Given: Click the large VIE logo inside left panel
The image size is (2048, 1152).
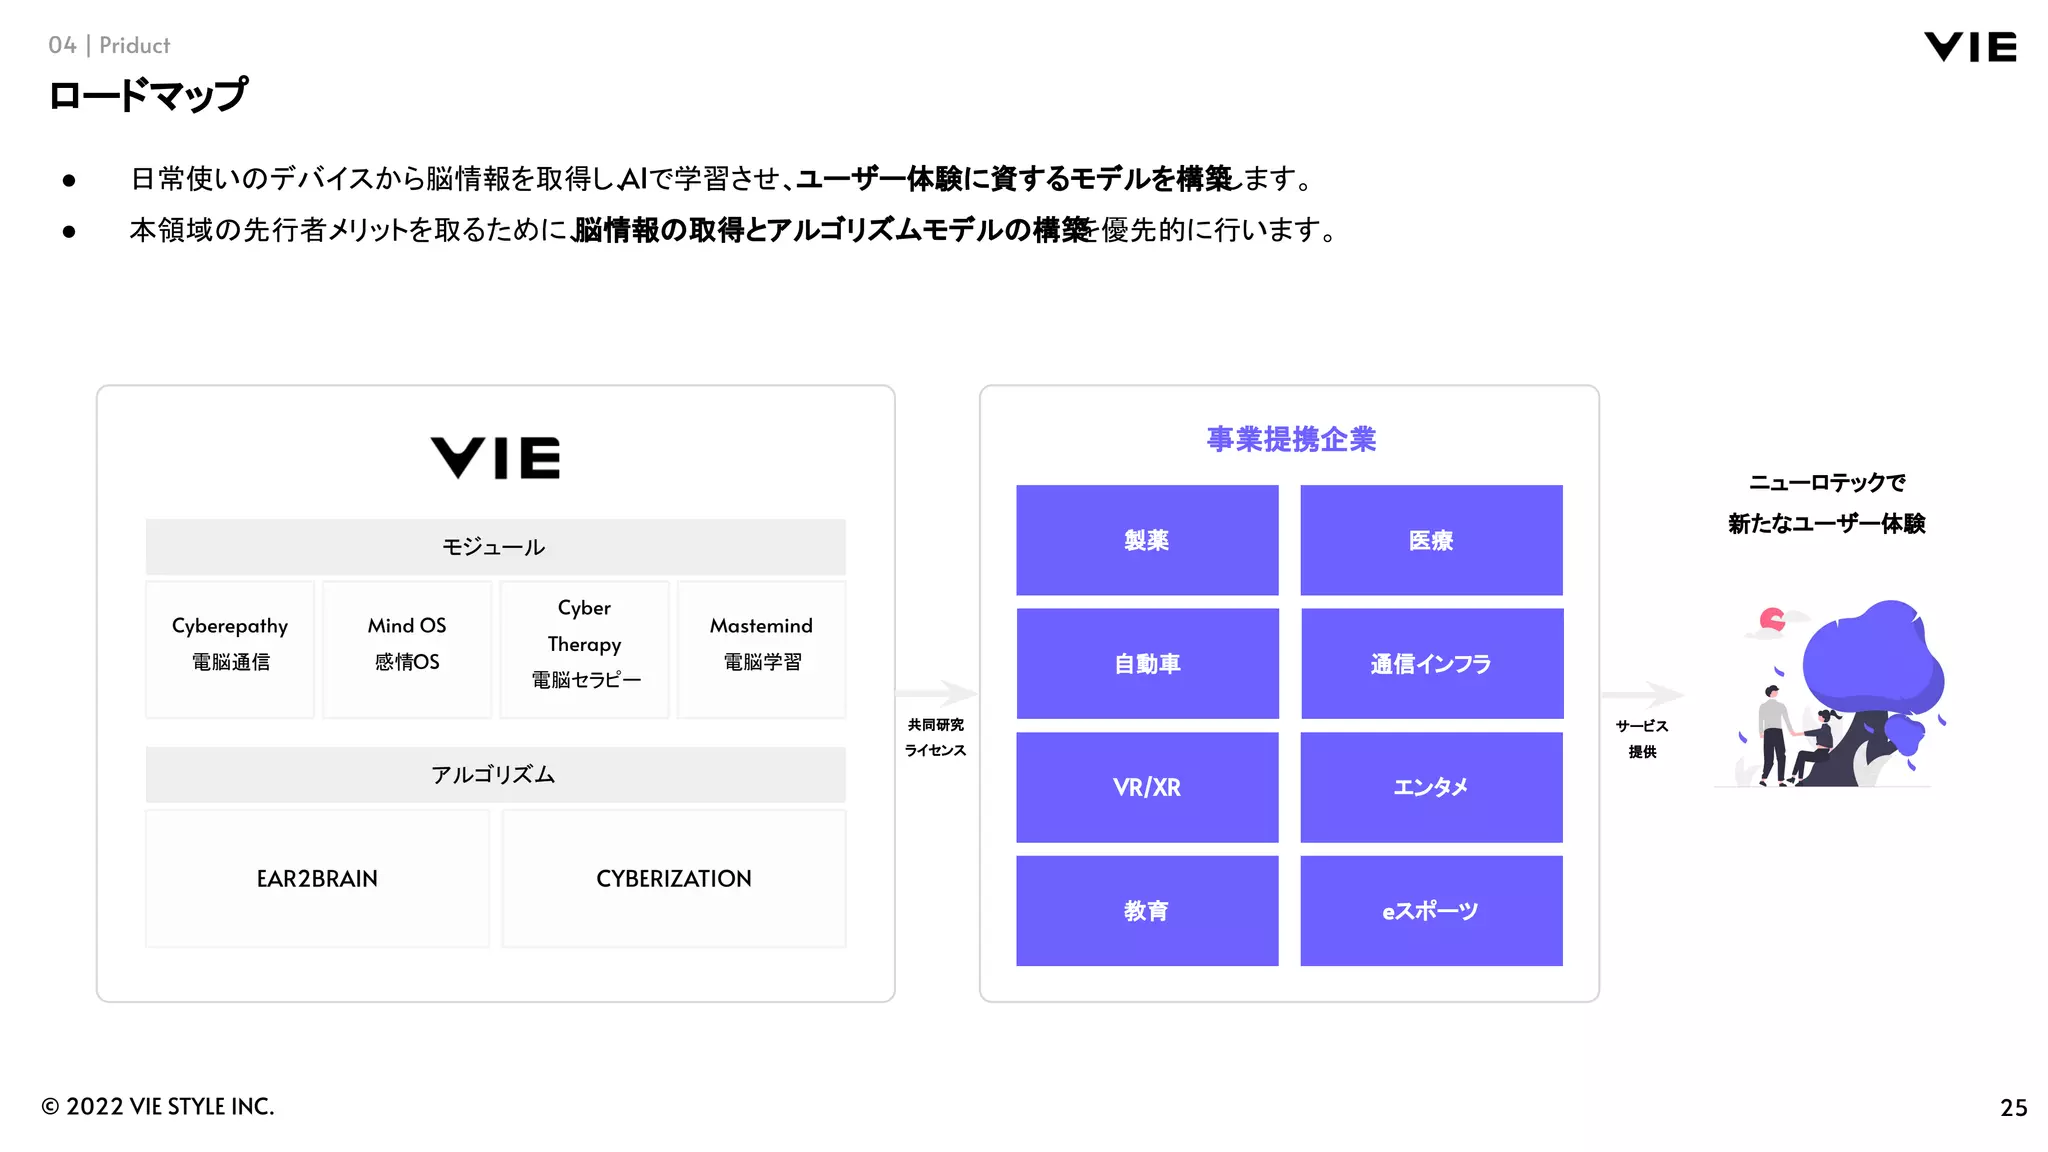Looking at the screenshot, I should pyautogui.click(x=495, y=458).
